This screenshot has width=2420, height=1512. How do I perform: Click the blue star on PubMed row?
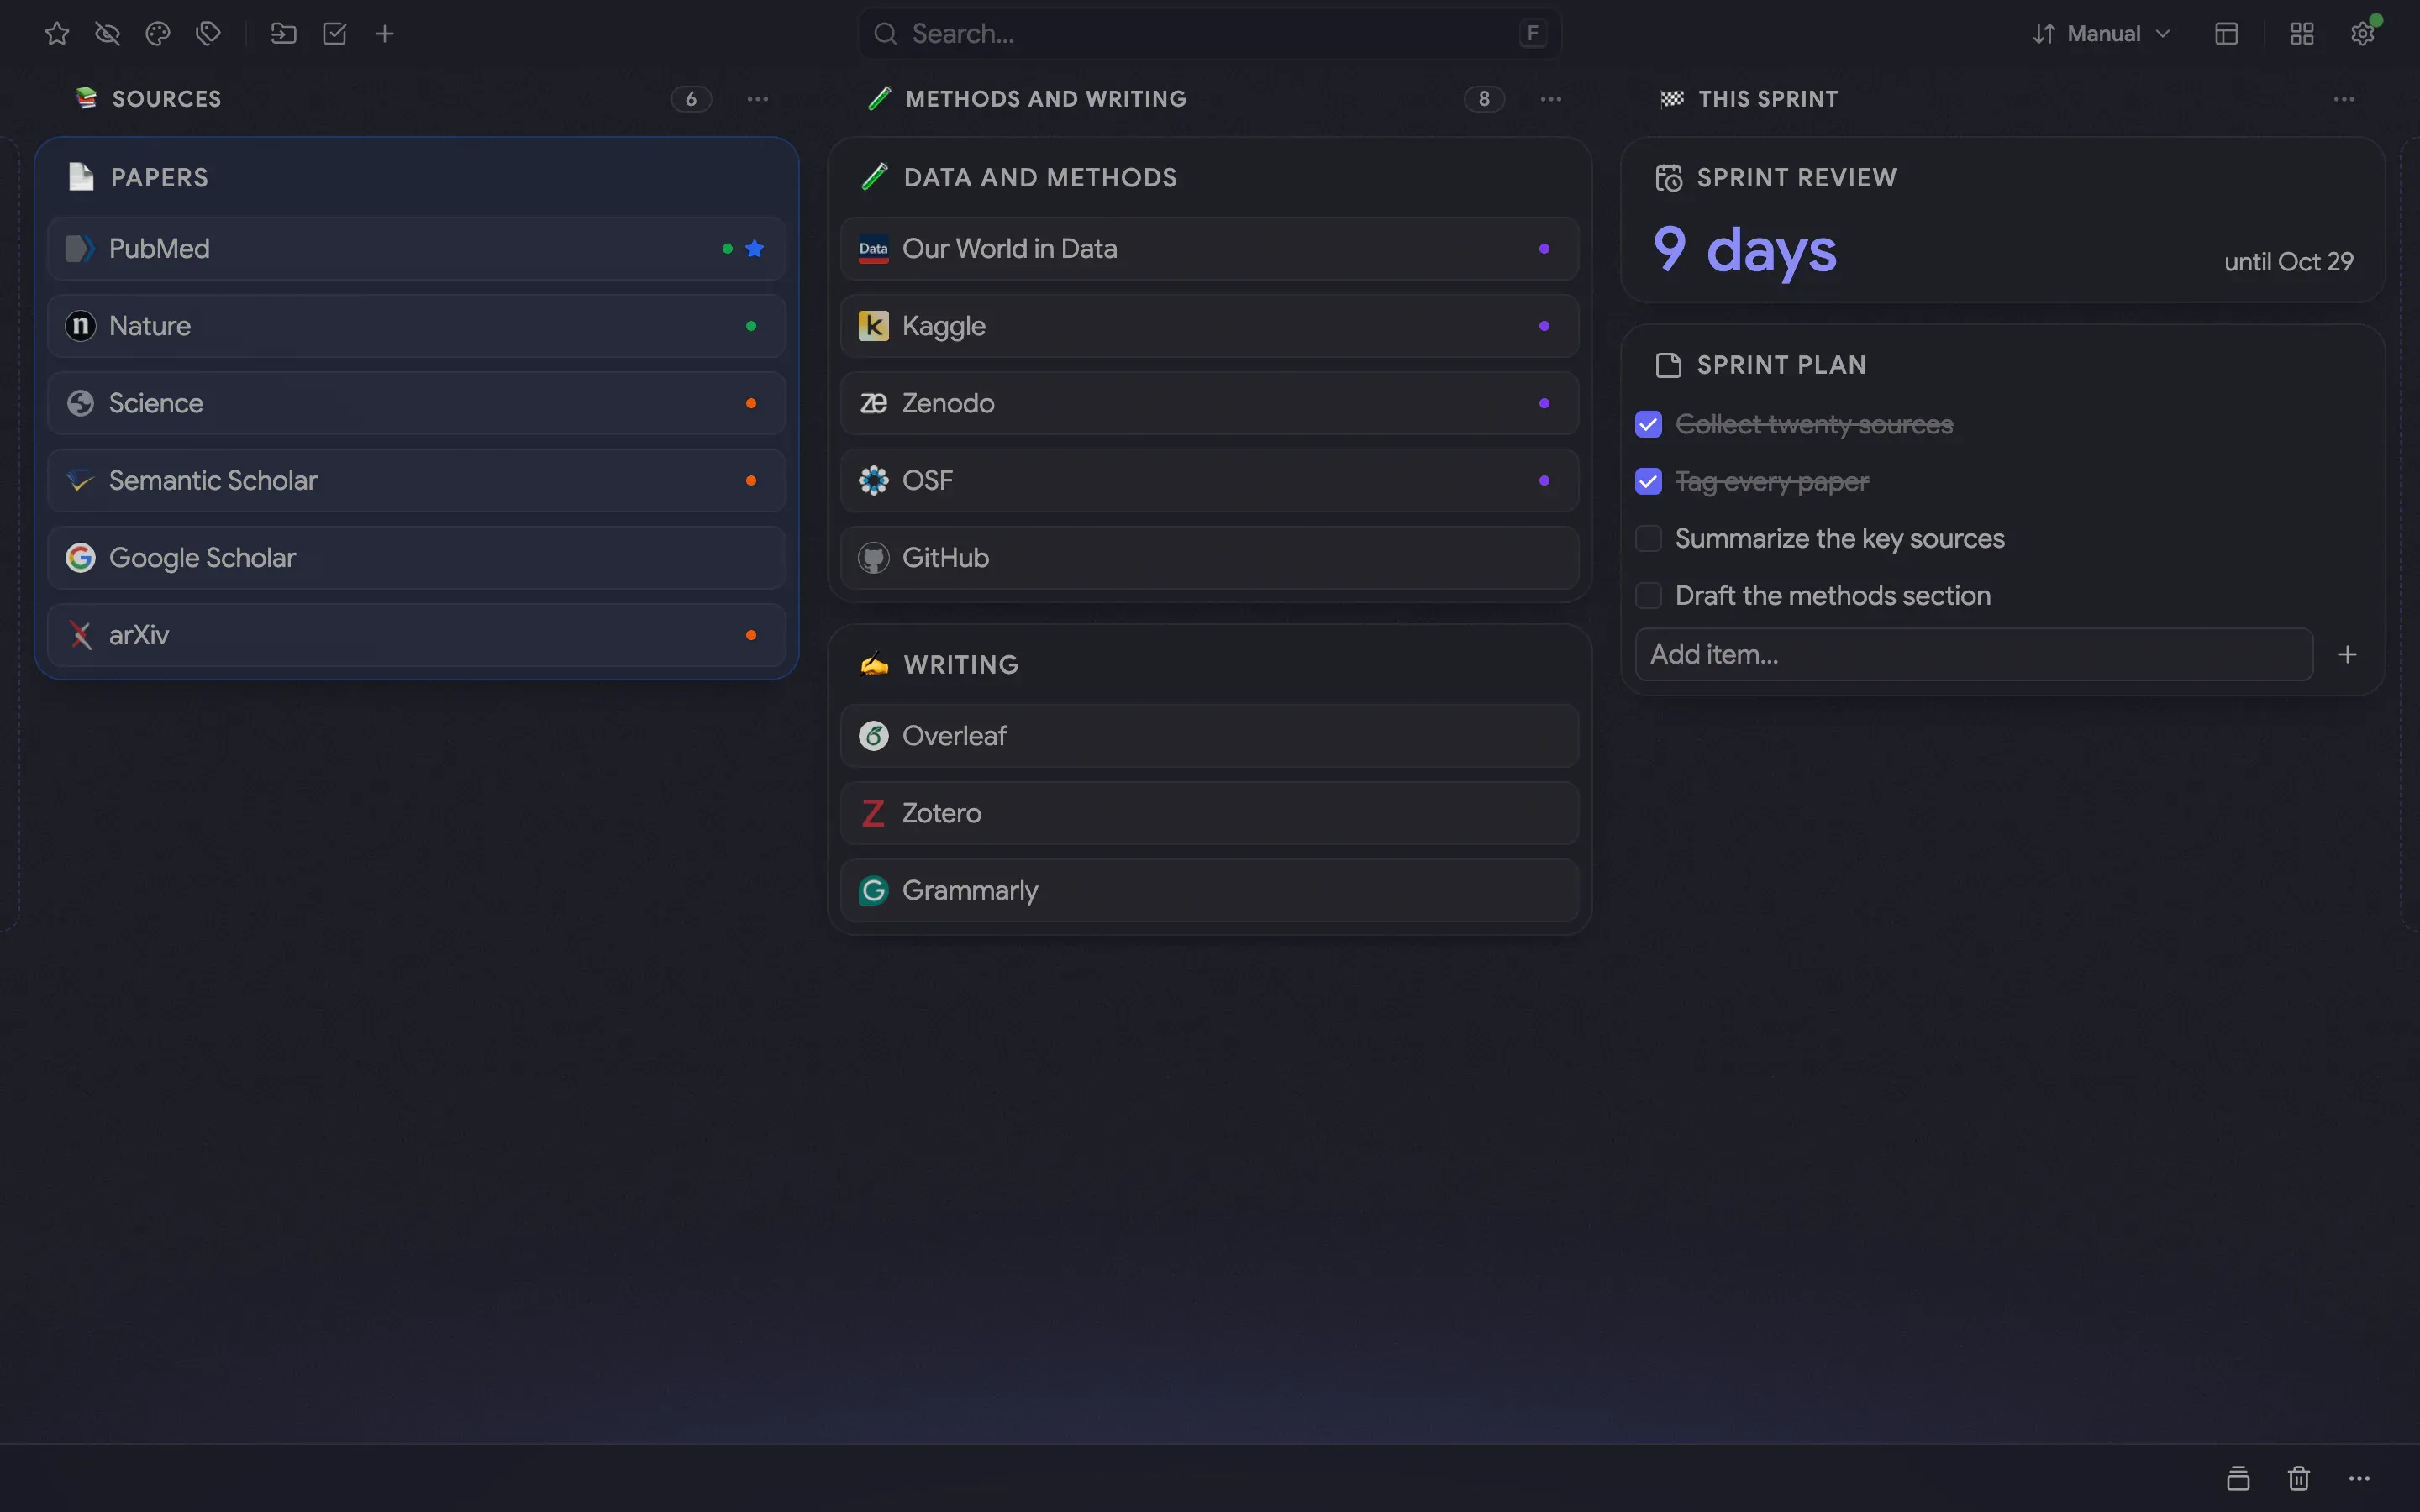point(755,248)
